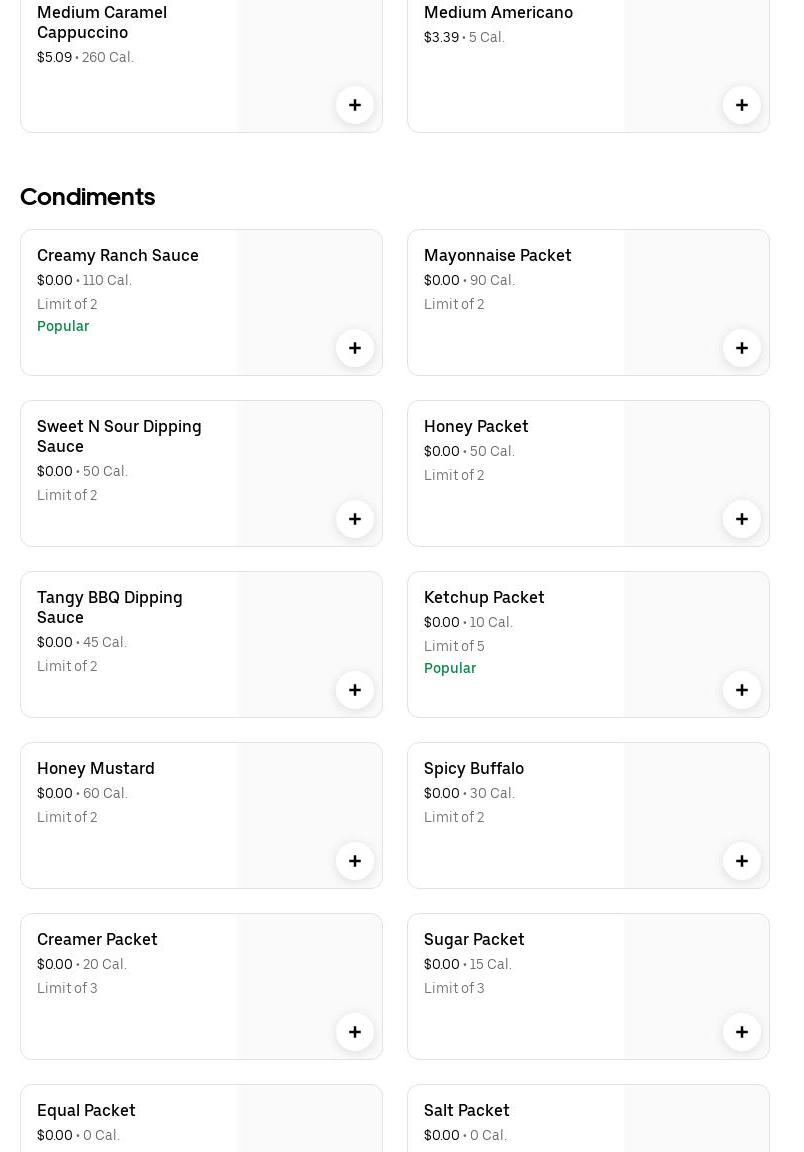Add Spicy Buffalo sauce to order
The height and width of the screenshot is (1152, 804).
[742, 861]
